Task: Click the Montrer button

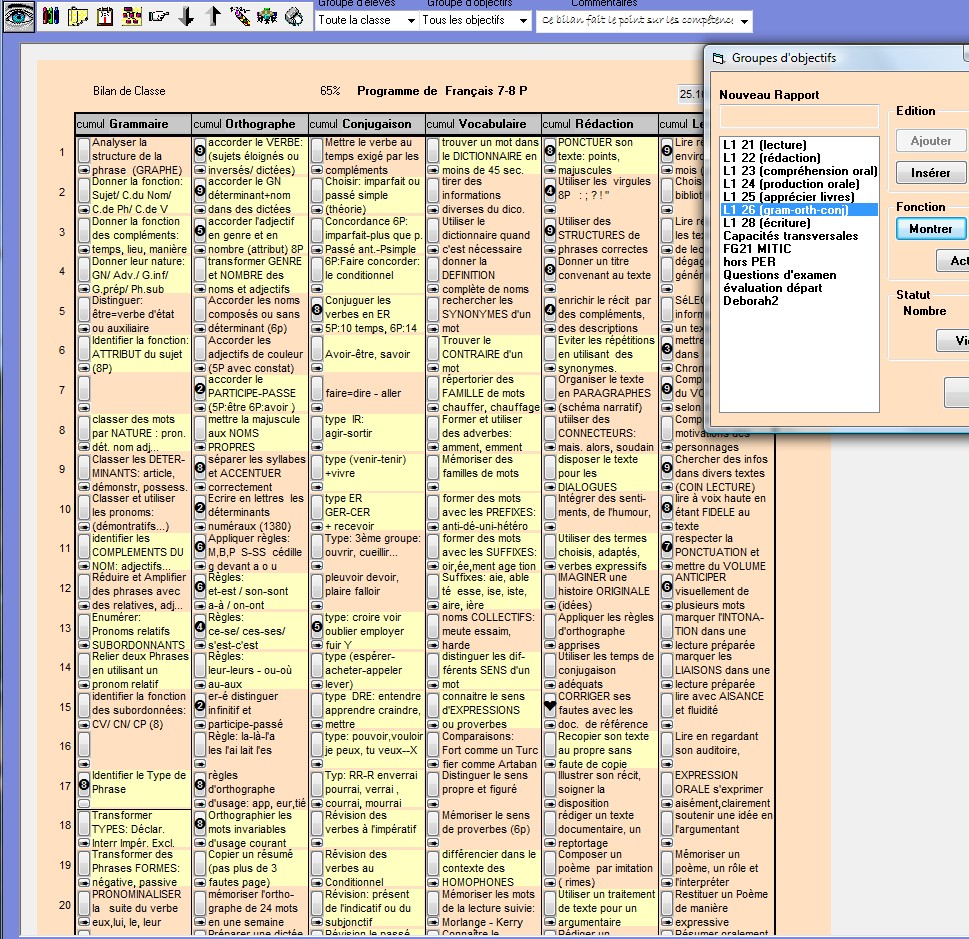Action: (x=931, y=229)
